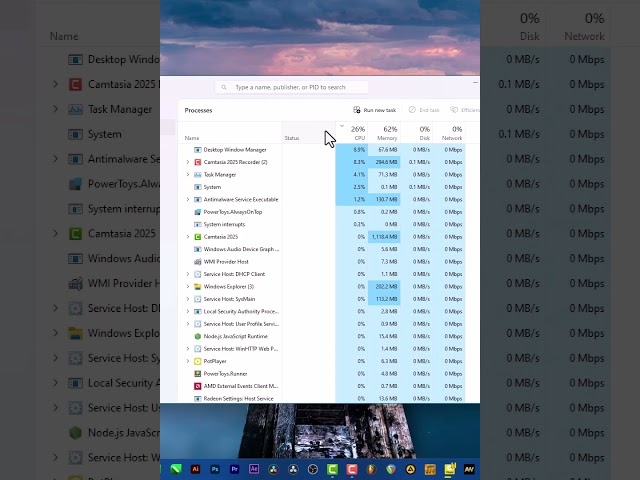This screenshot has height=480, width=640.
Task: Expand the Camtasia 2025 Recorder (2) group
Action: [x=188, y=162]
